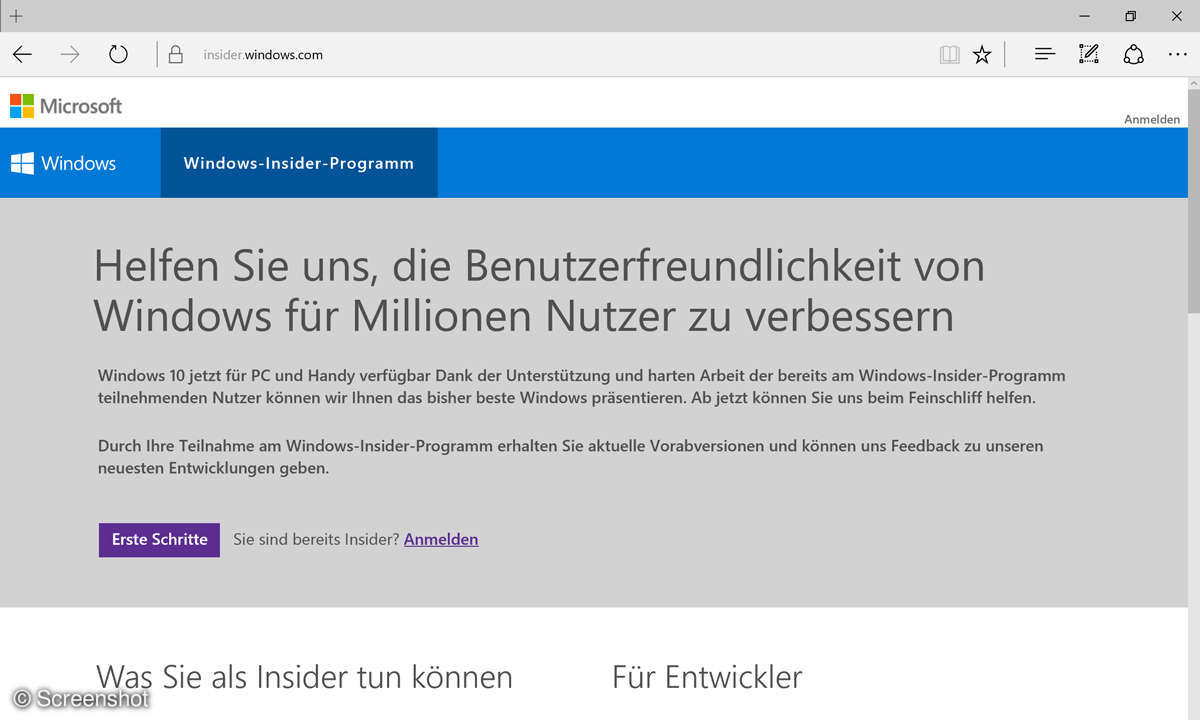
Task: Click paragraph starting 'Durch Ihre Teilnahme'
Action: coord(571,456)
